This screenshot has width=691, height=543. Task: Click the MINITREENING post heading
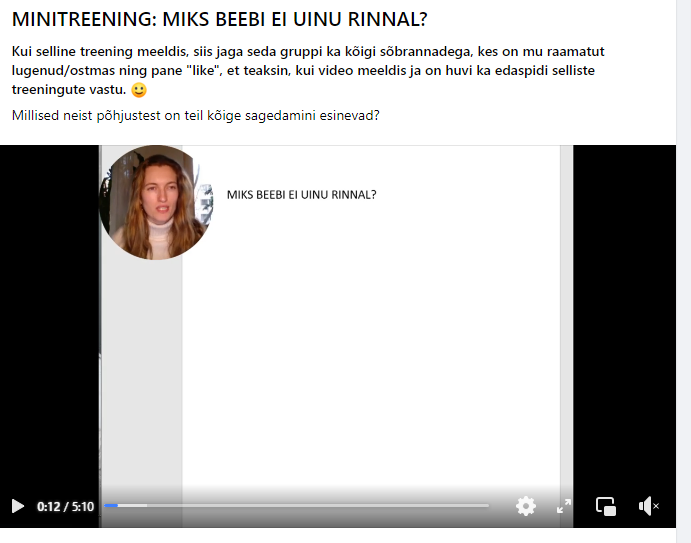pos(219,19)
